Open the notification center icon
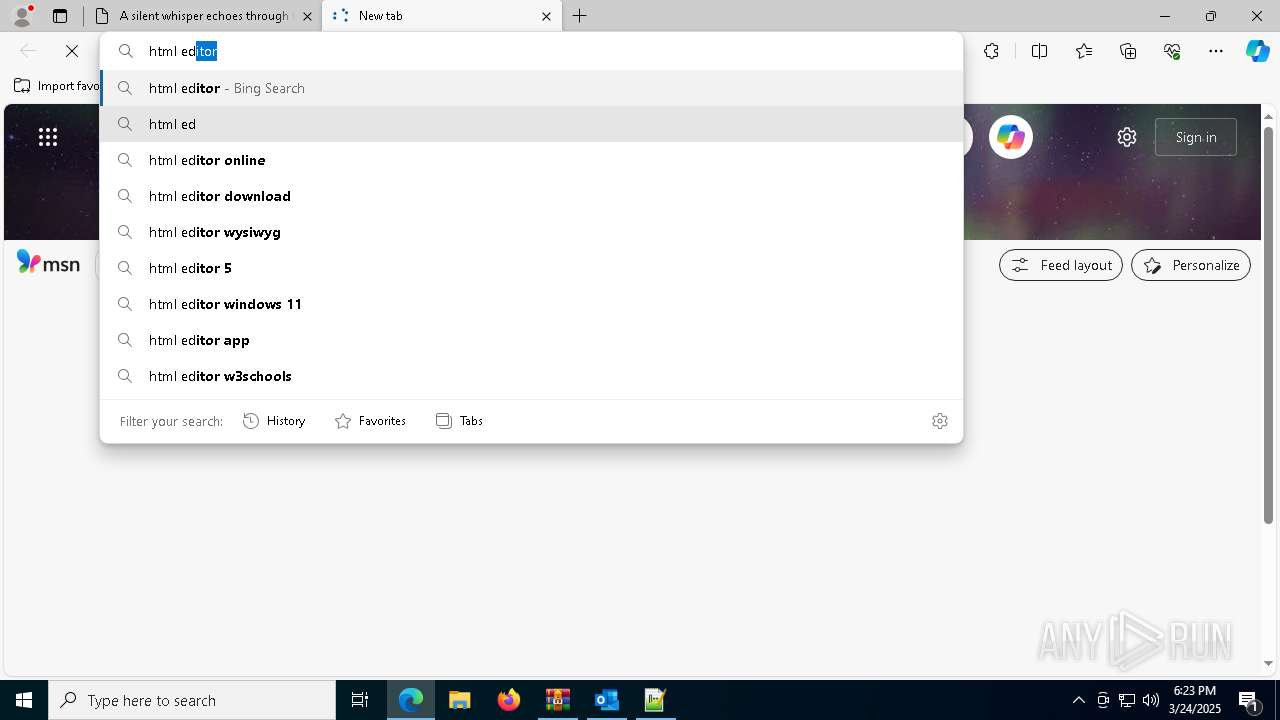1280x720 pixels. point(1249,700)
